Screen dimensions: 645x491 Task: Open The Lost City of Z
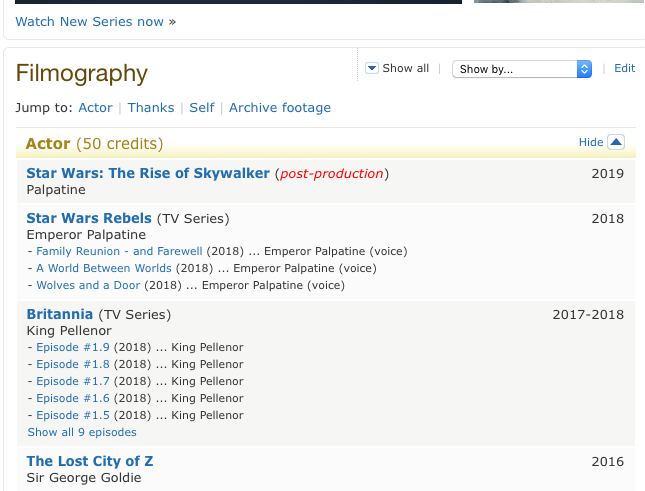click(90, 461)
